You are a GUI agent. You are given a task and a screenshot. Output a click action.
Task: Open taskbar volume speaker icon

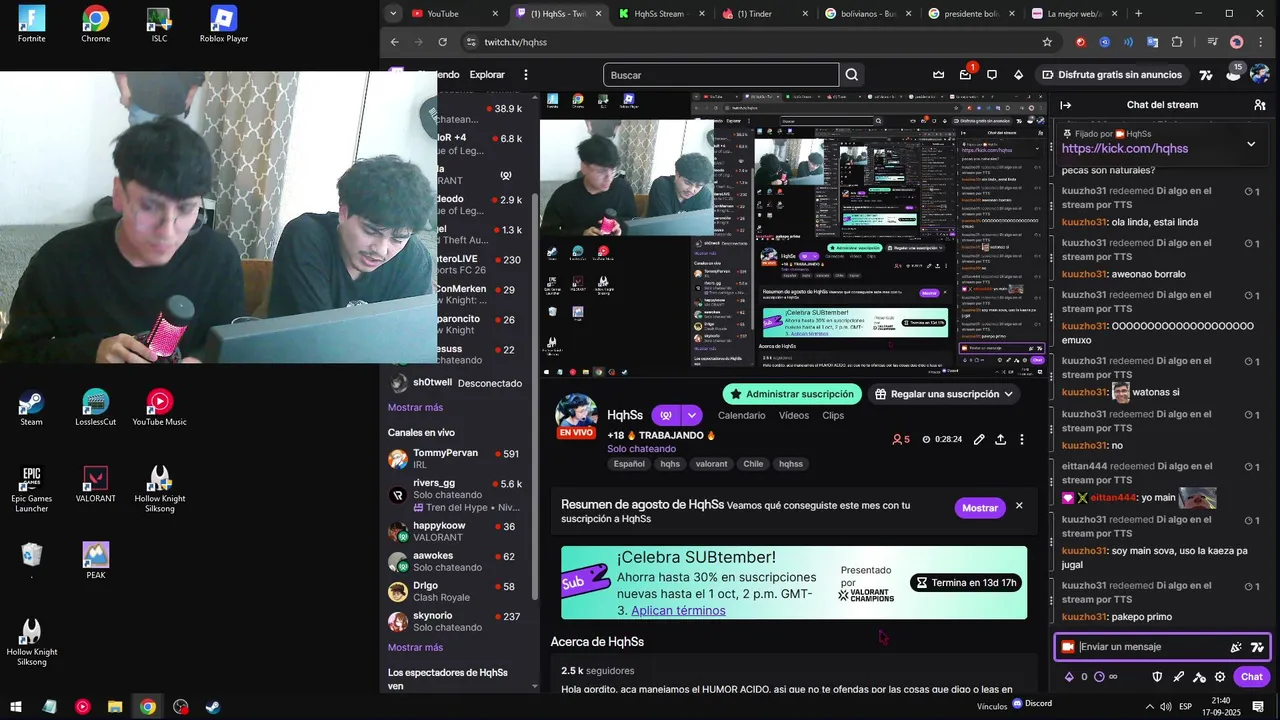pyautogui.click(x=1166, y=707)
